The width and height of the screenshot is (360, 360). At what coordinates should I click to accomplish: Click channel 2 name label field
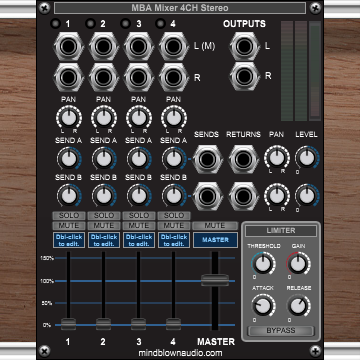coord(104,240)
